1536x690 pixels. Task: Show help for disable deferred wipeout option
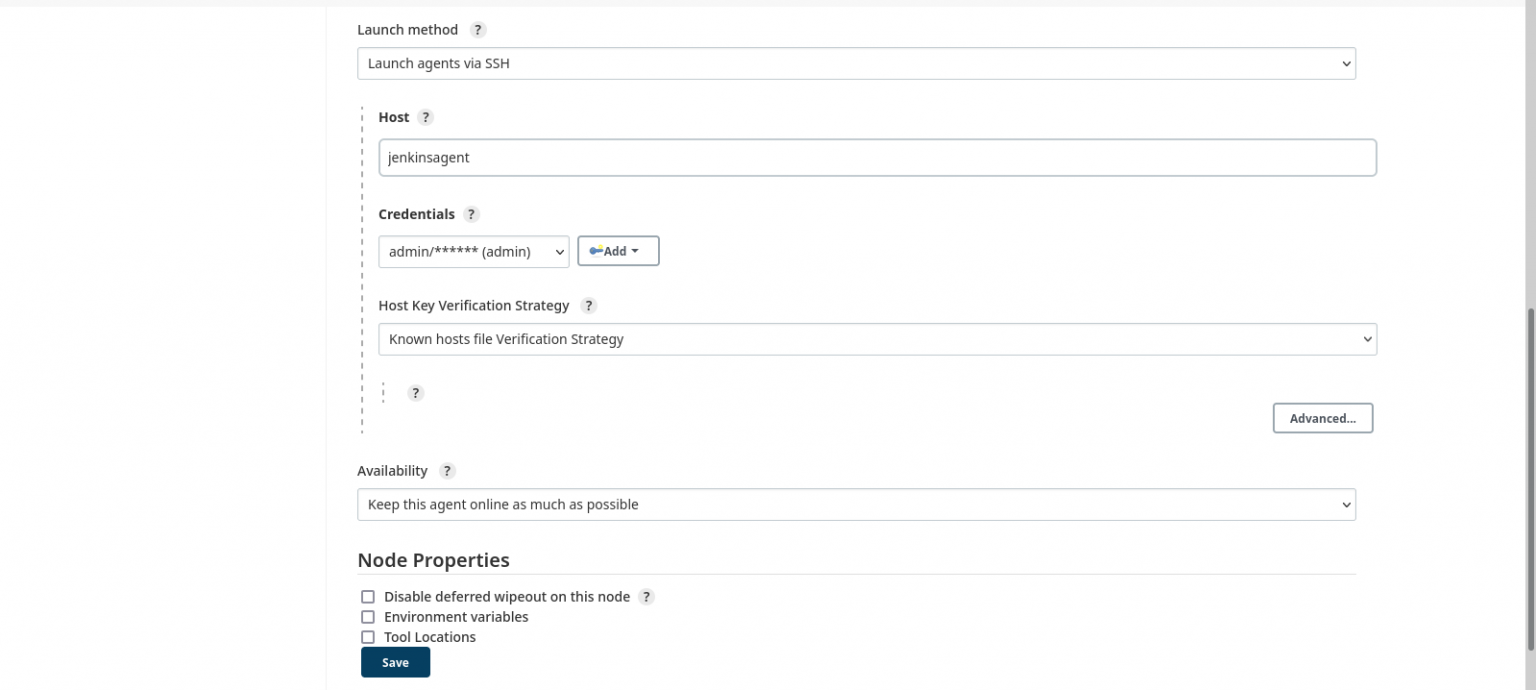coord(647,596)
